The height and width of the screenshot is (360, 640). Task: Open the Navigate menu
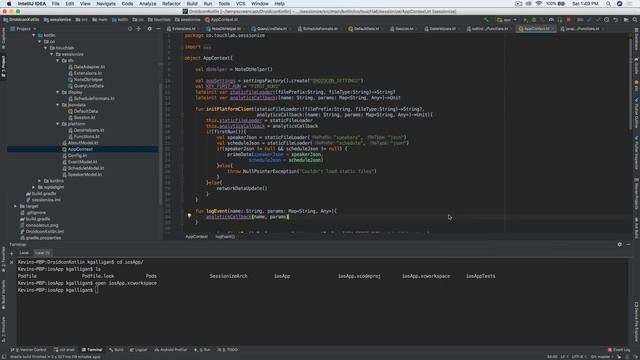106,4
